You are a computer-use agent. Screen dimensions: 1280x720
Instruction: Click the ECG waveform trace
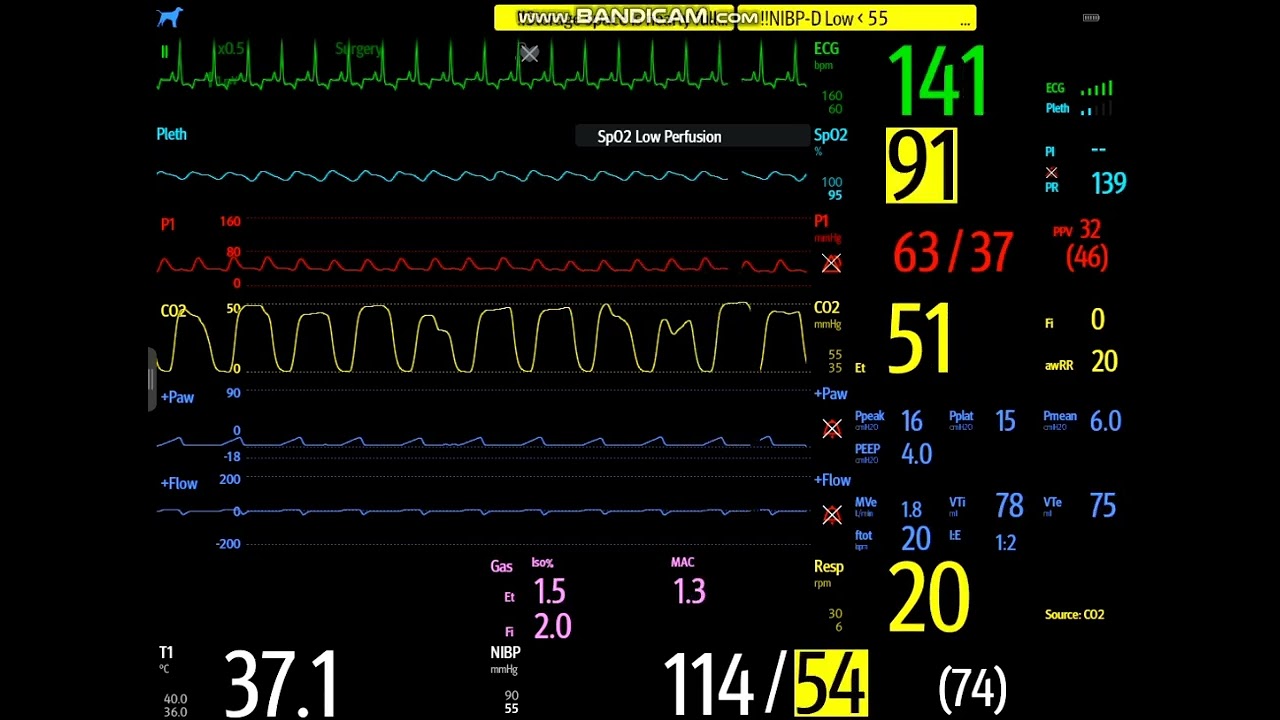click(480, 68)
